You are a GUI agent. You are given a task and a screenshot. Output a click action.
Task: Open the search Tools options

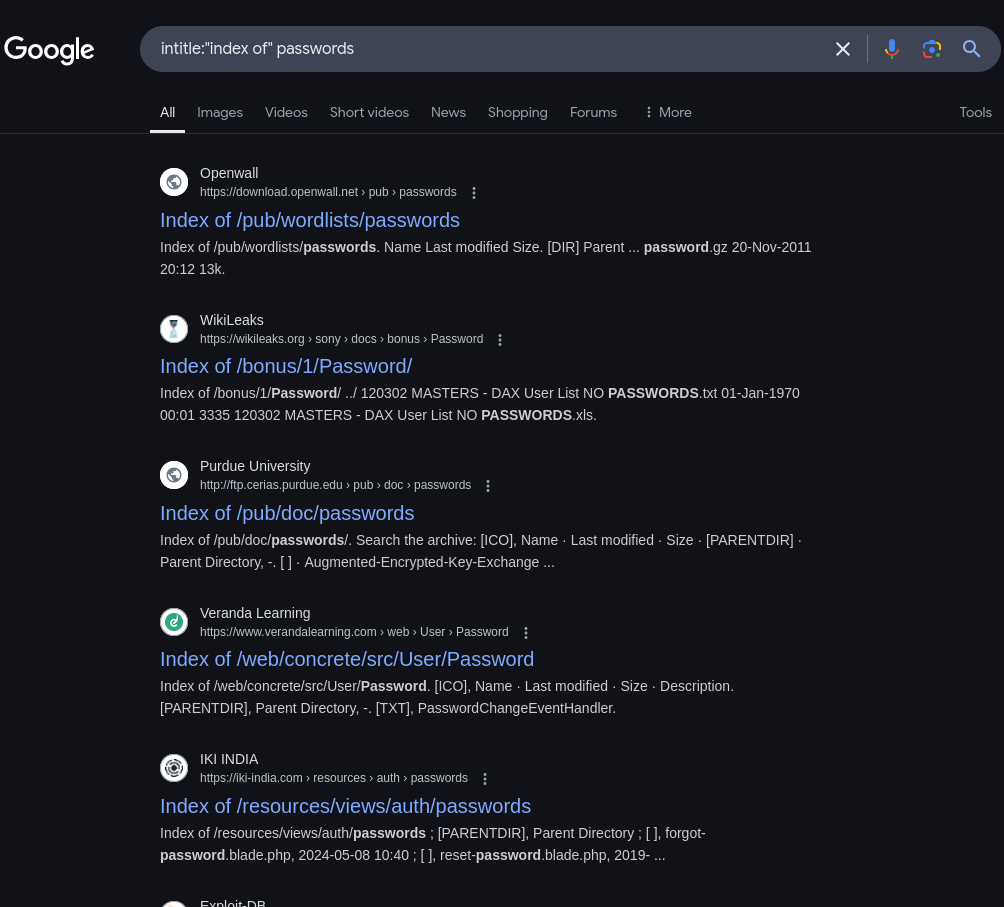pos(975,113)
